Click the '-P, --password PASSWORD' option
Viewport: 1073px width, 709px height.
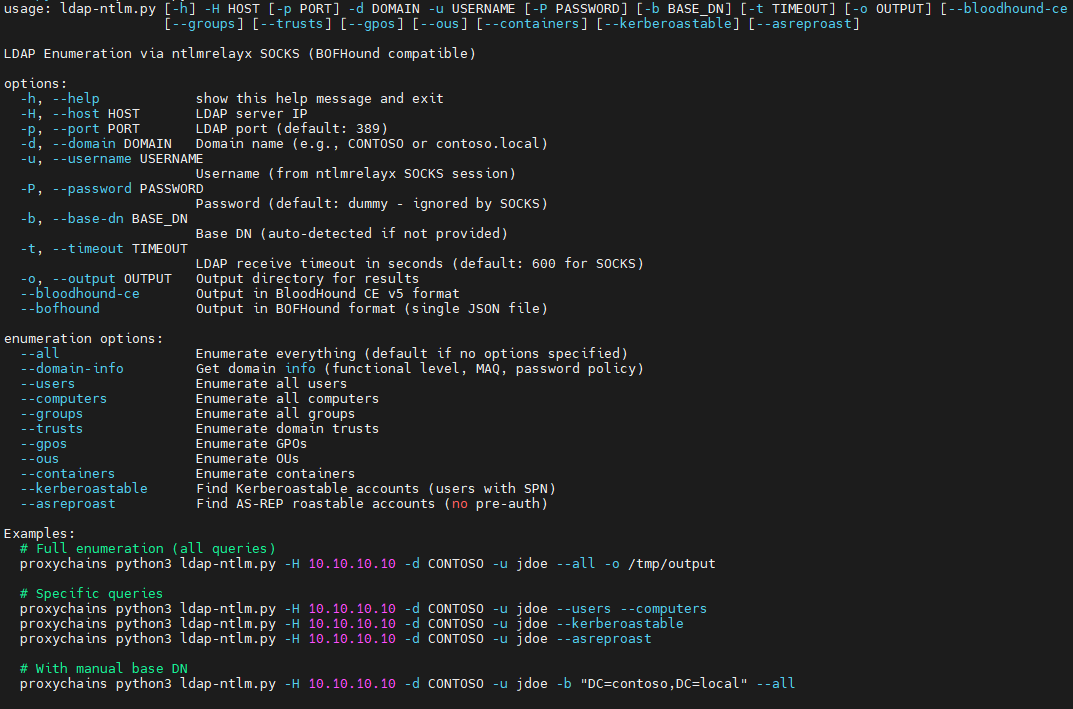coord(112,189)
